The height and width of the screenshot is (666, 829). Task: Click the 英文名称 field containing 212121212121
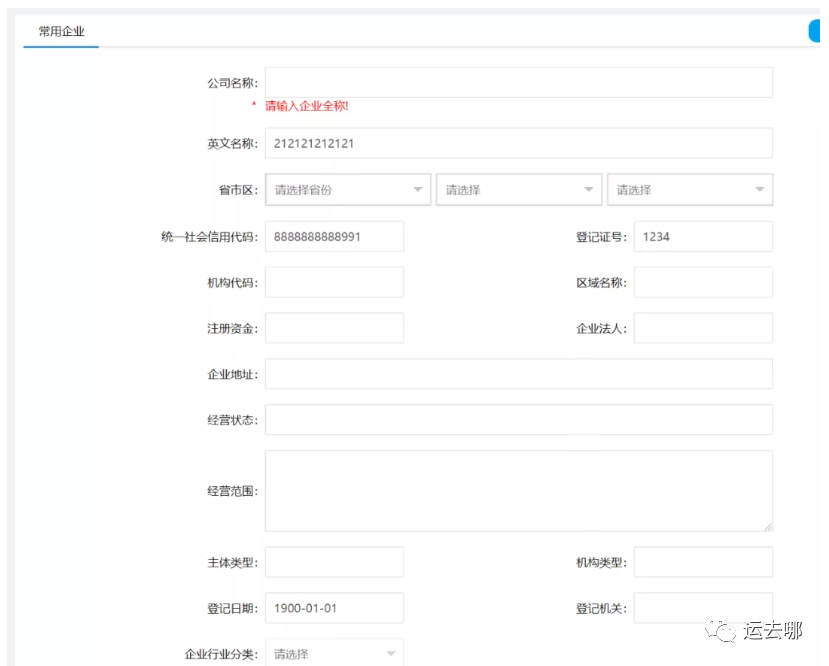(x=518, y=143)
